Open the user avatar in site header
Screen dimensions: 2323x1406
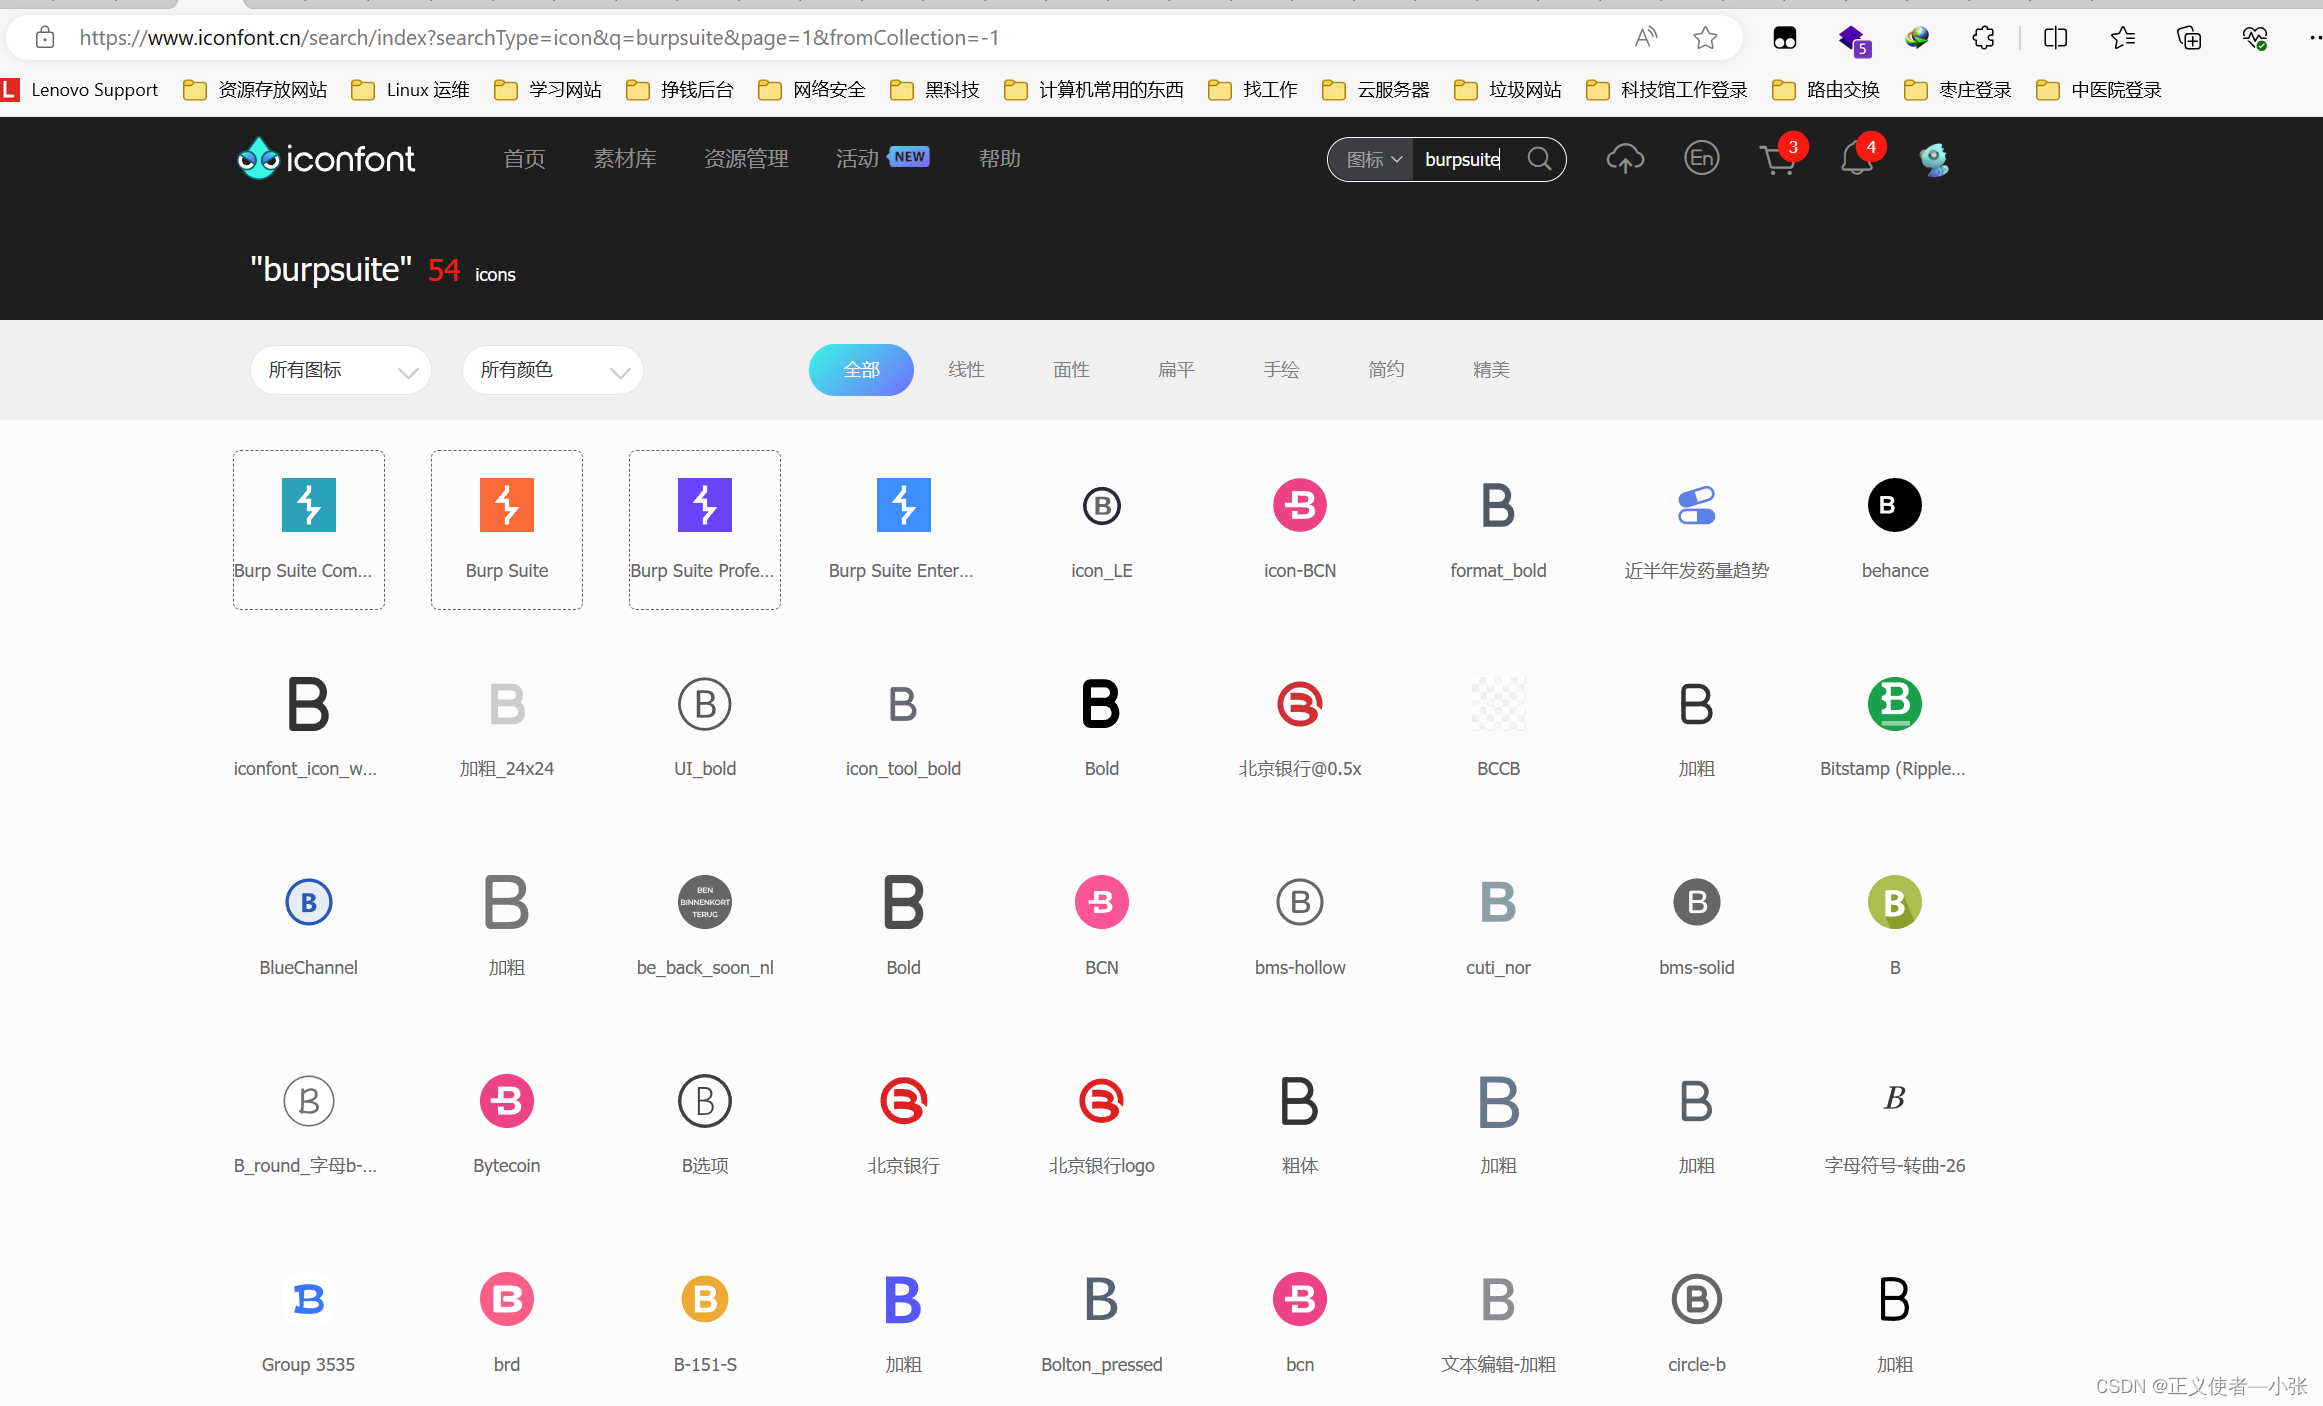pyautogui.click(x=1934, y=159)
